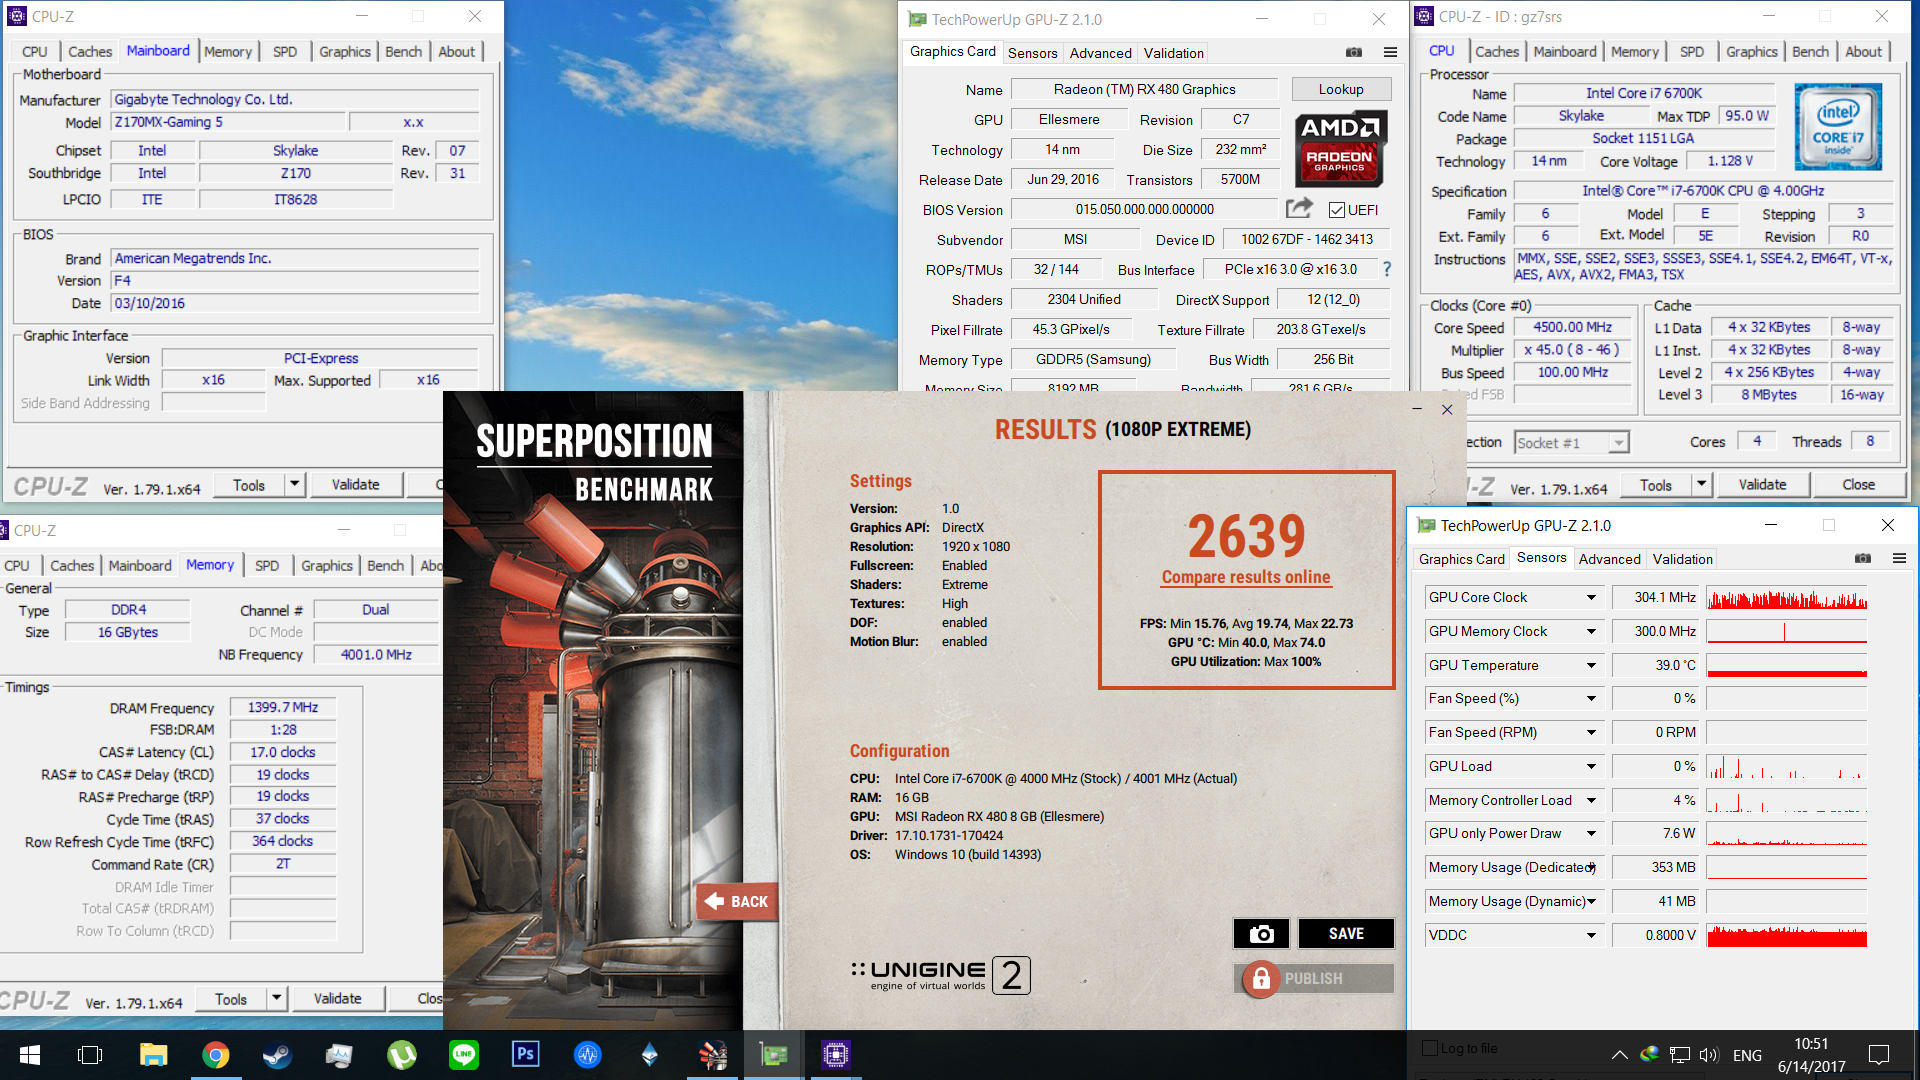Click the '1399.7 MHz' DRAM Frequency value

tap(283, 707)
